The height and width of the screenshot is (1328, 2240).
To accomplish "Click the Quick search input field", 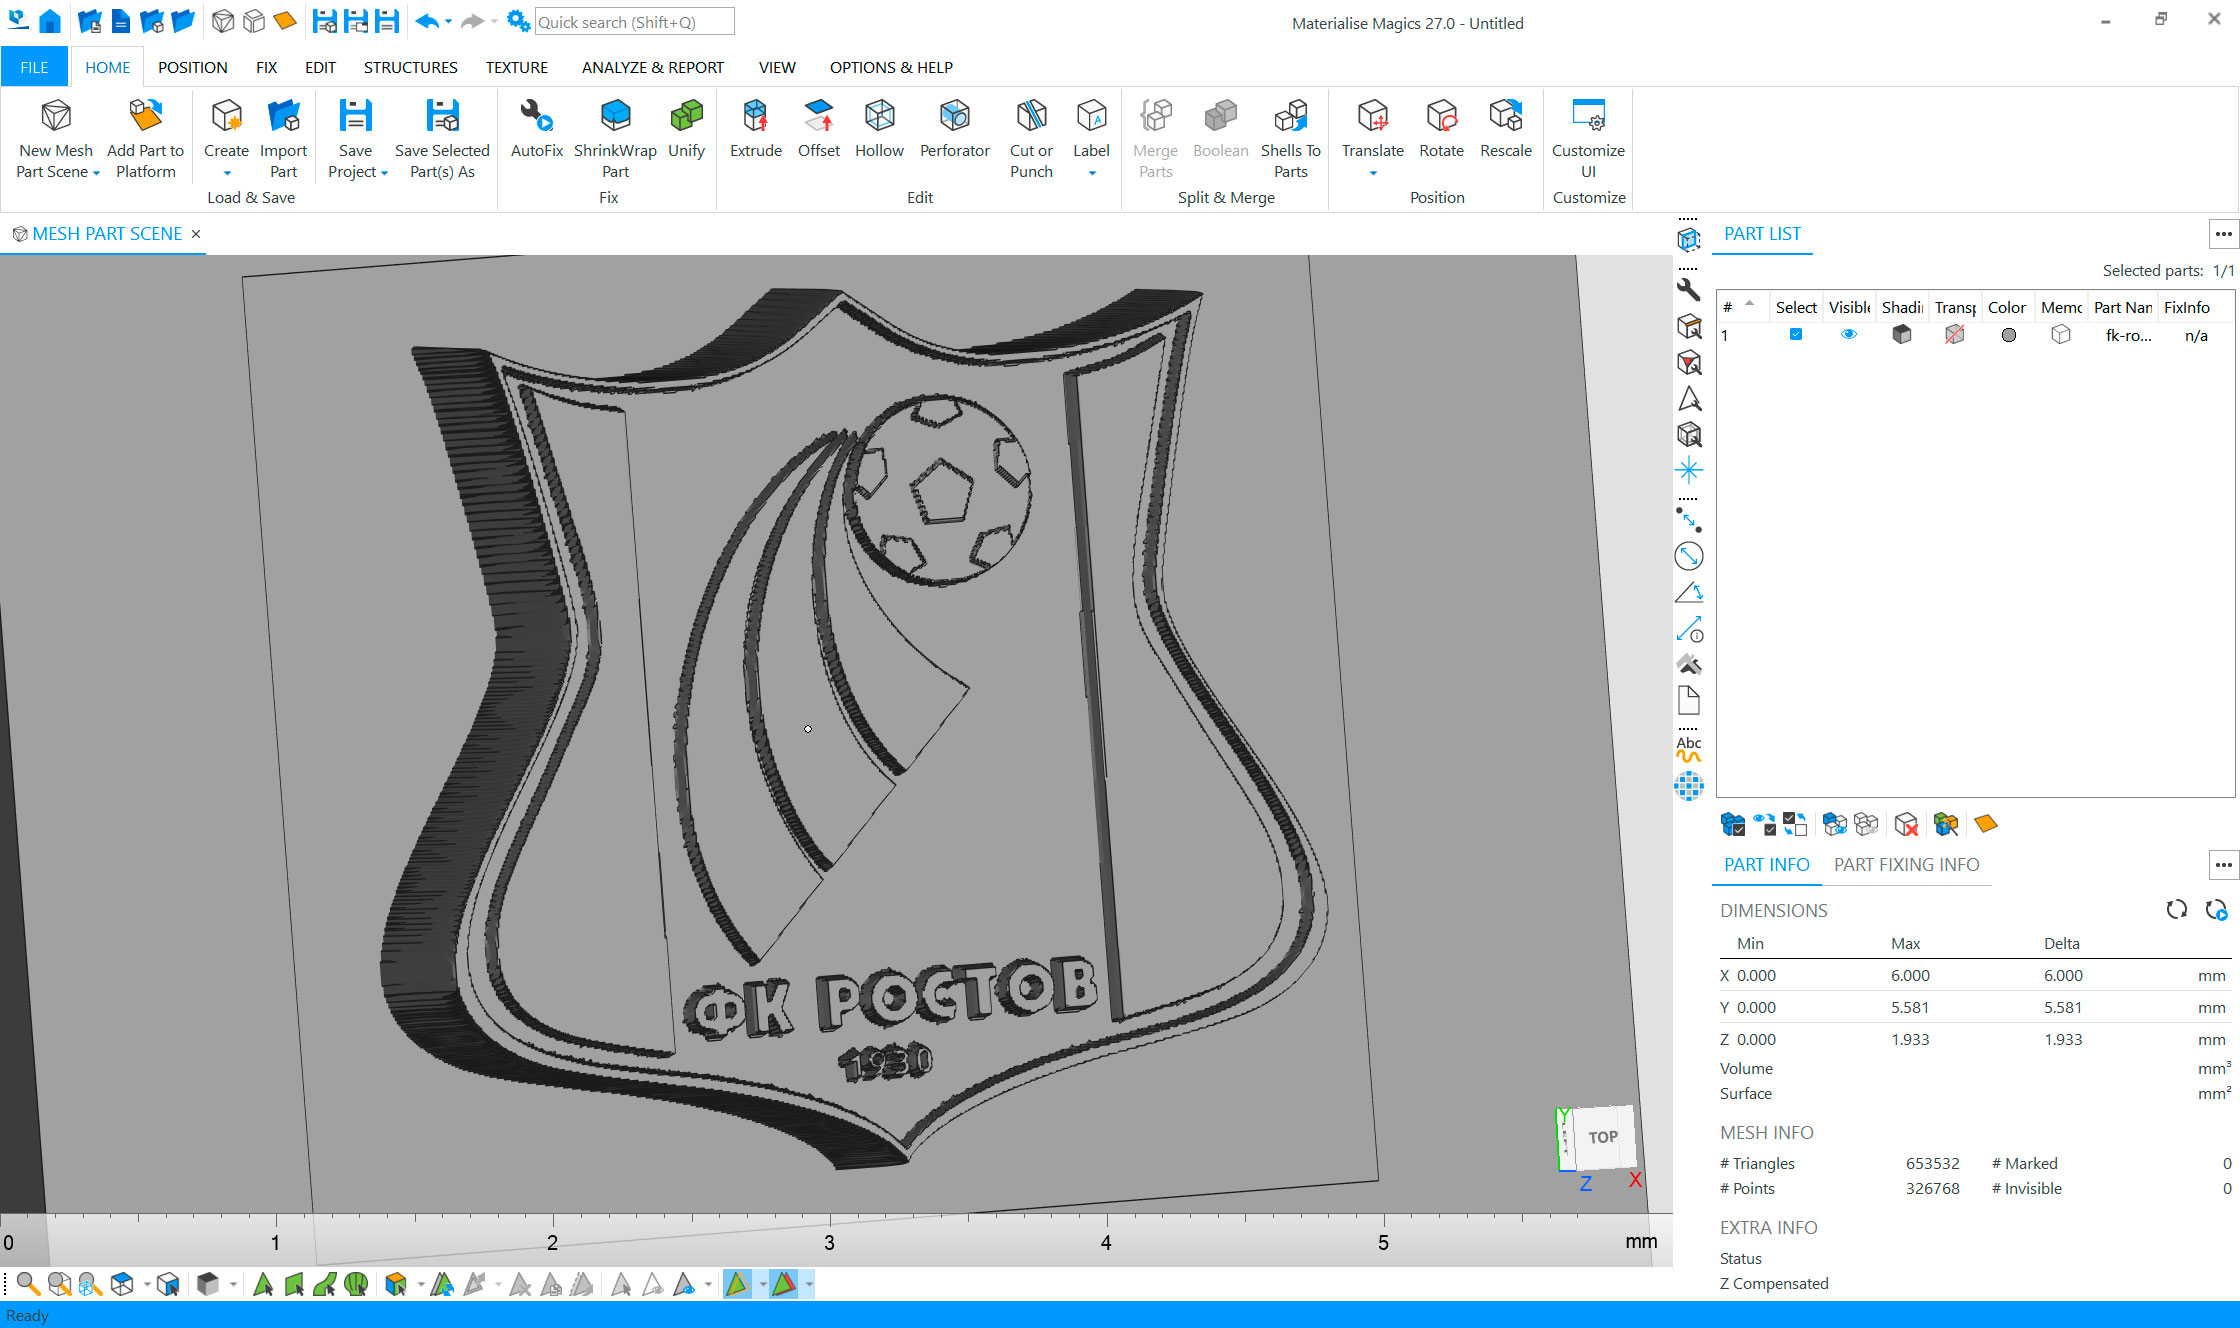I will click(634, 22).
